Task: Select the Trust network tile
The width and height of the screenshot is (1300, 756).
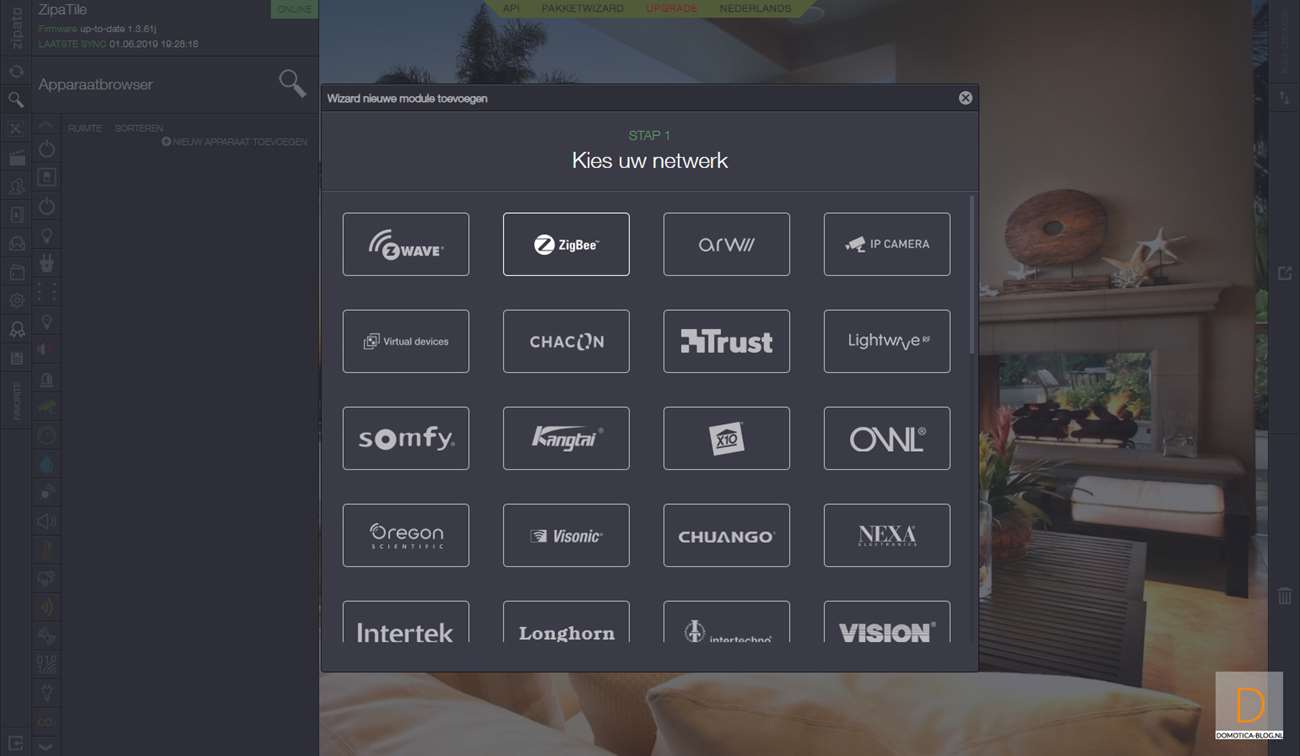Action: tap(727, 341)
